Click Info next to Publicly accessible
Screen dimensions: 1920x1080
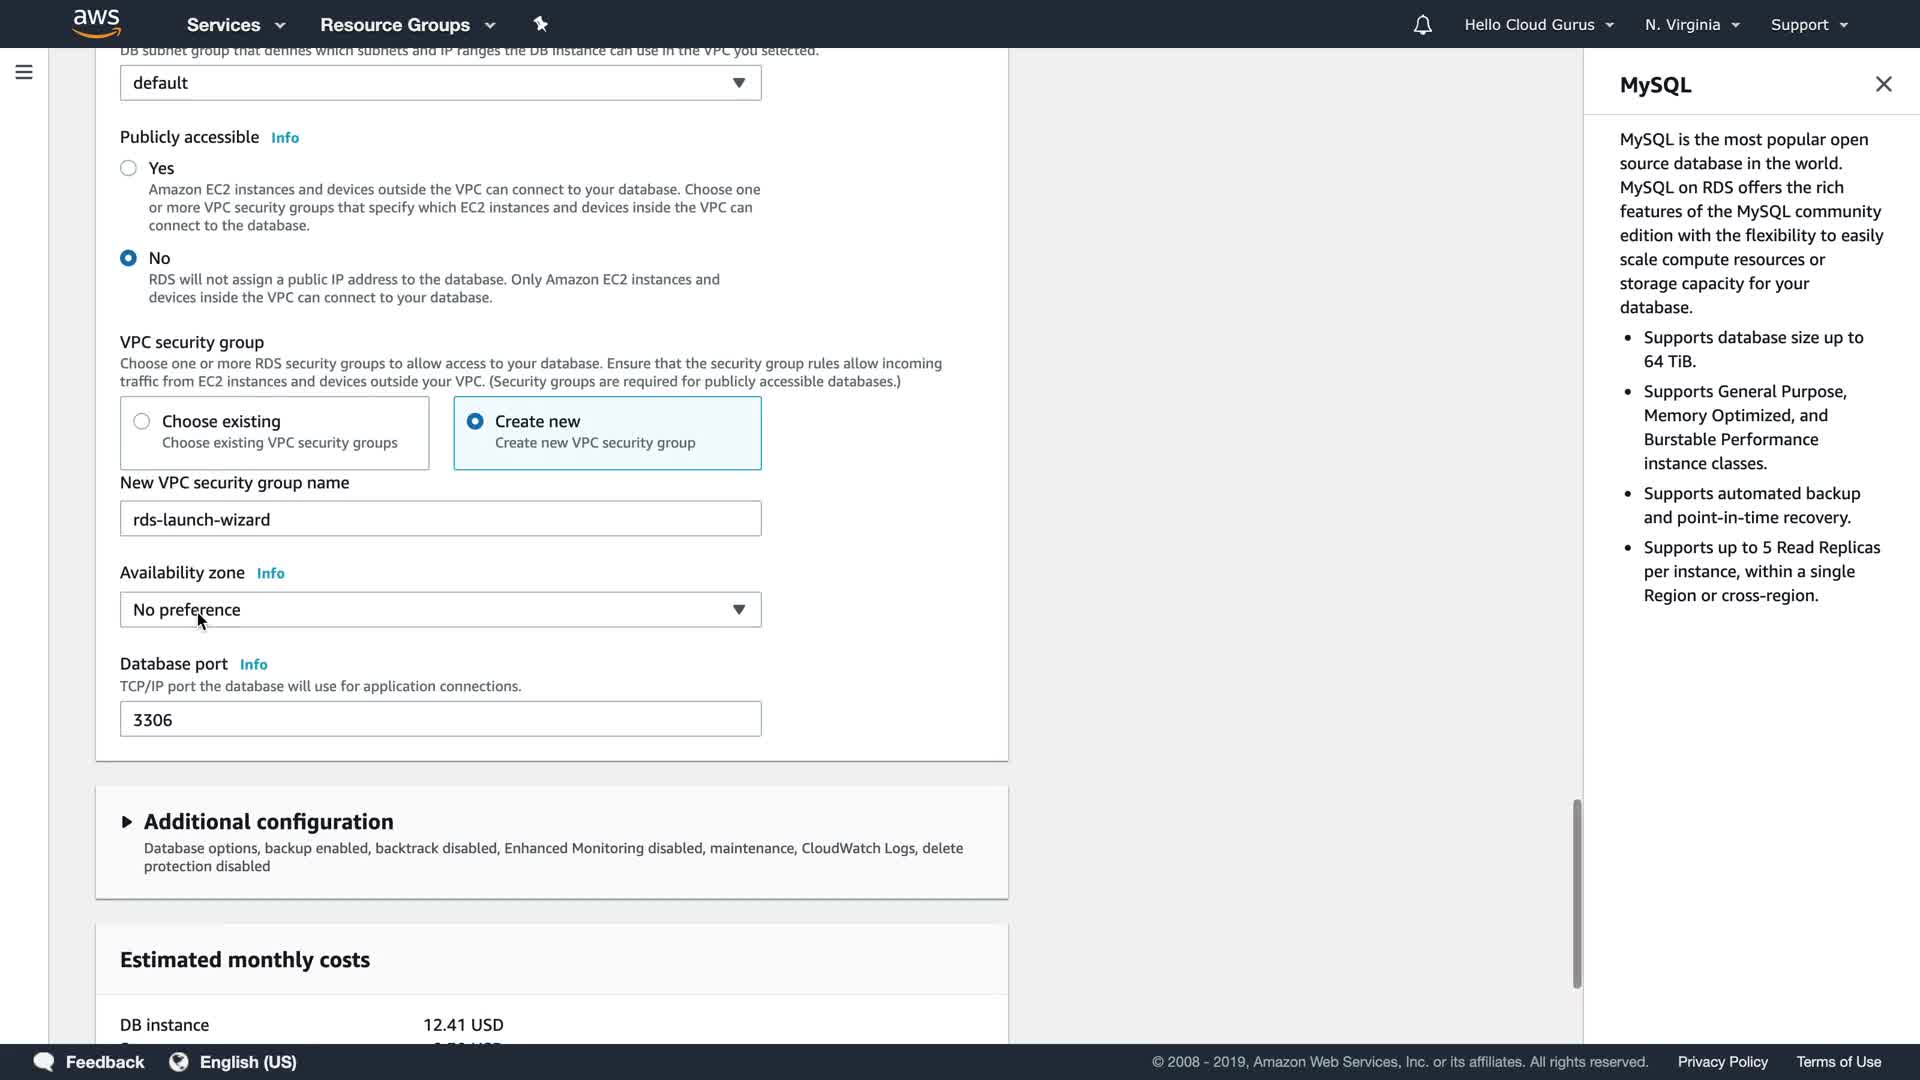pyautogui.click(x=285, y=138)
